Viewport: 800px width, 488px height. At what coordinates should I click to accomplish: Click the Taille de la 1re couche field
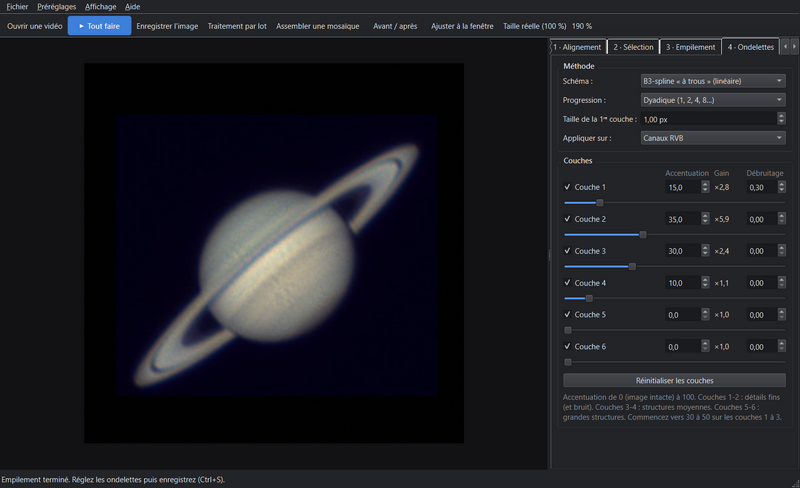click(x=708, y=119)
